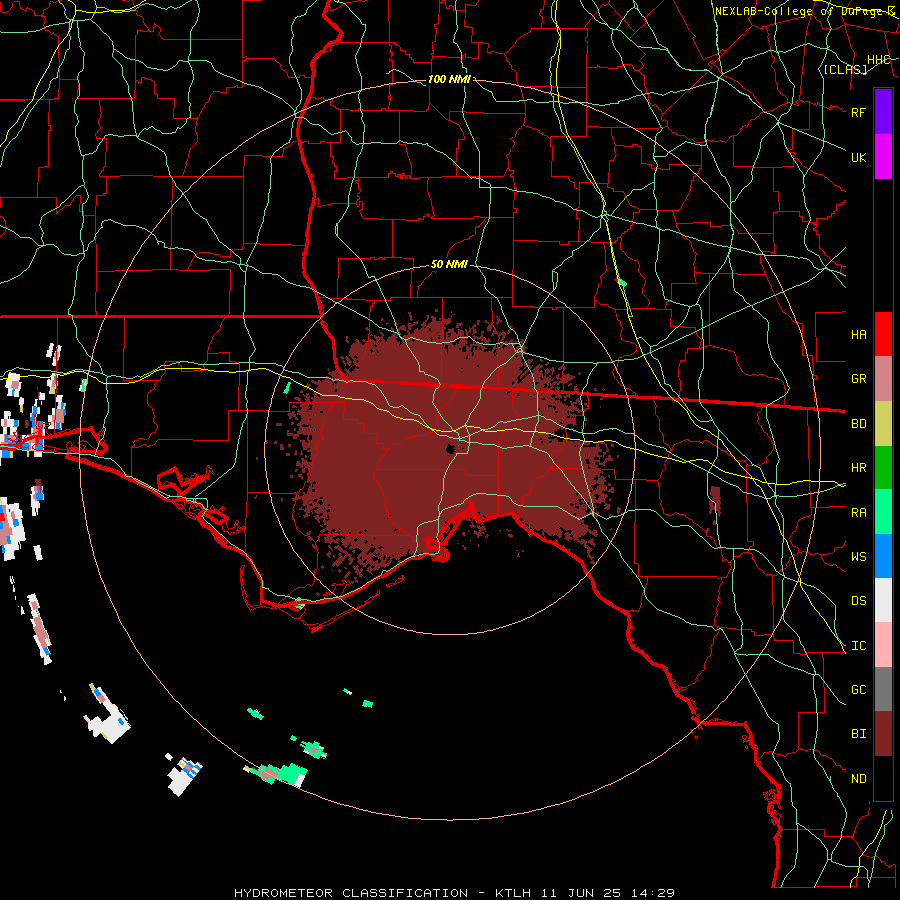This screenshot has width=900, height=900.
Task: Click the BI legend label
Action: pos(858,734)
